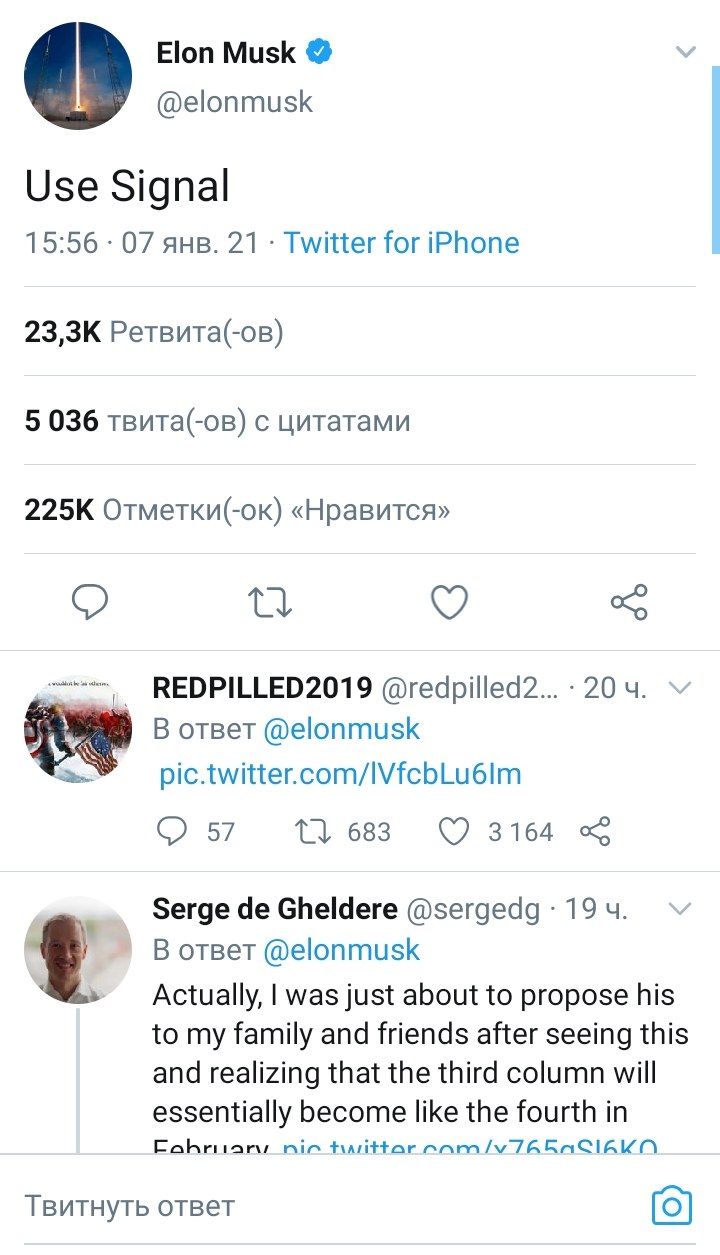View the 225K likes list
720x1255 pixels.
coord(237,510)
